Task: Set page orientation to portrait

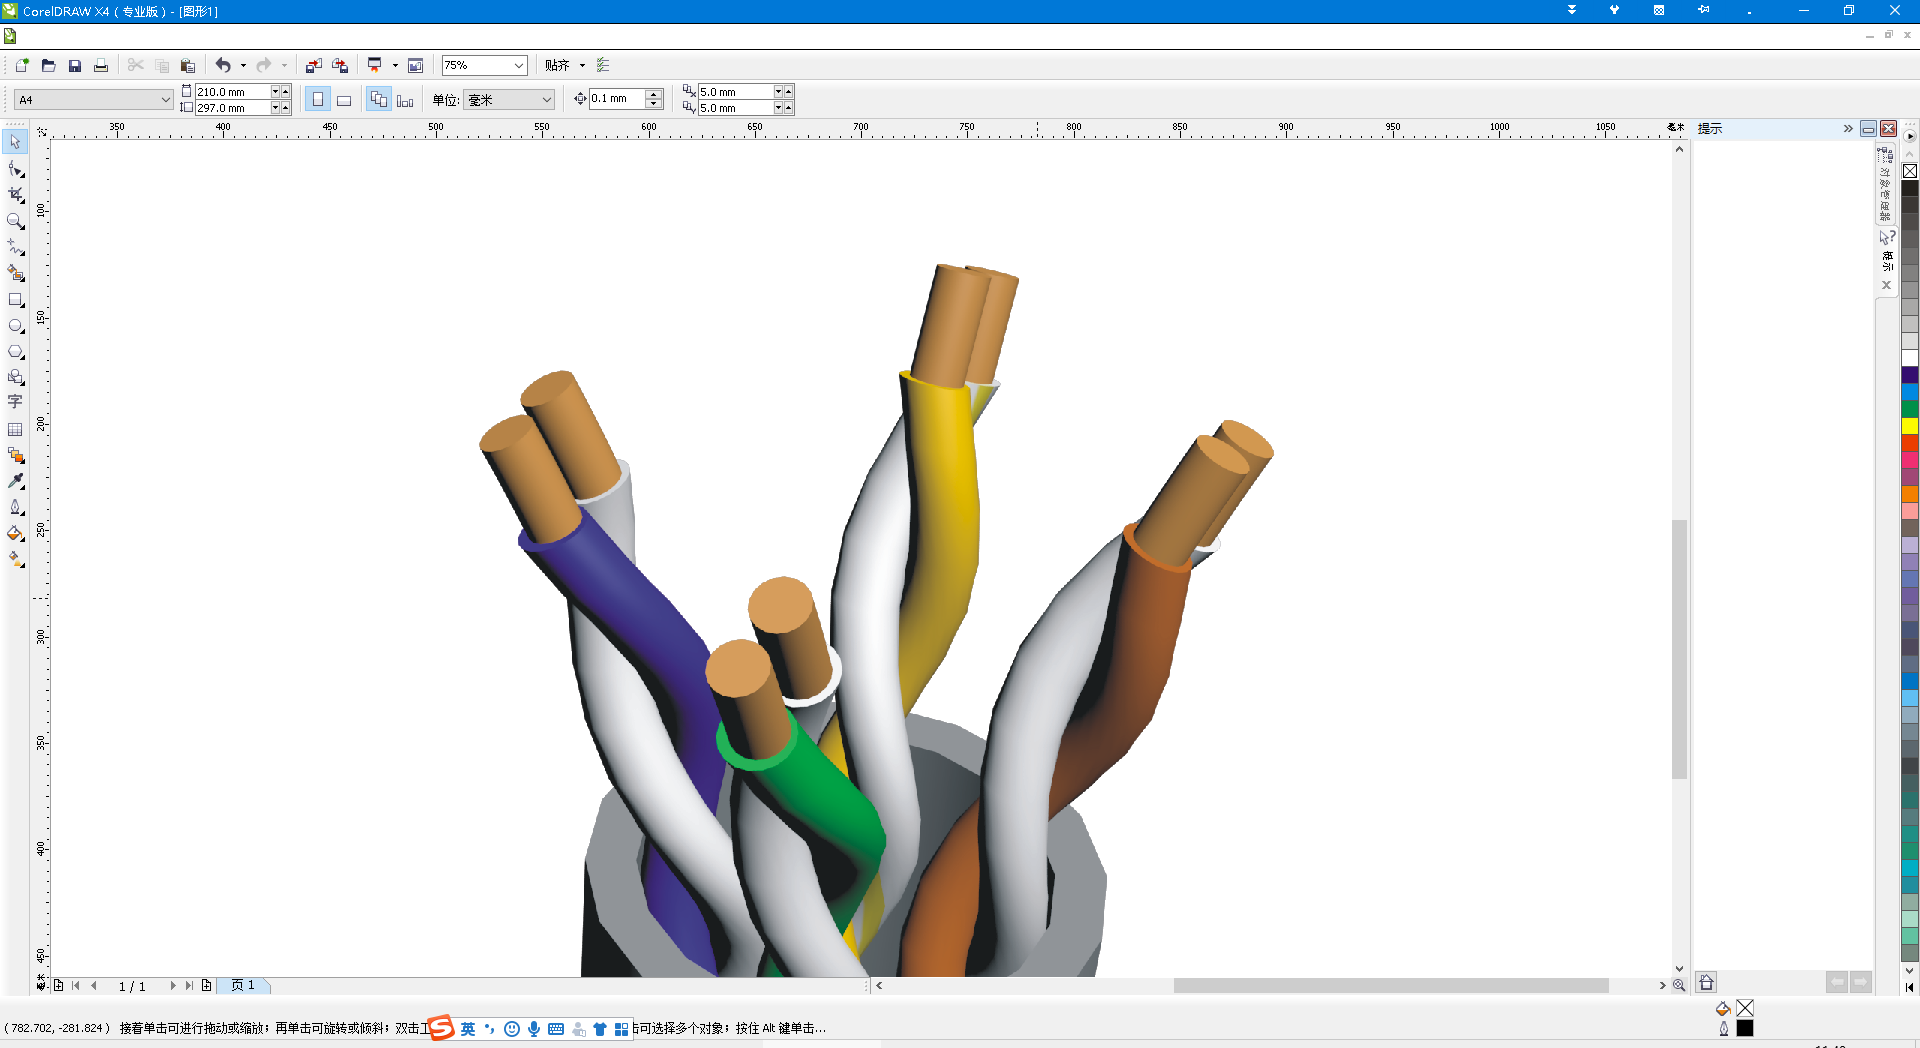Action: pos(318,100)
